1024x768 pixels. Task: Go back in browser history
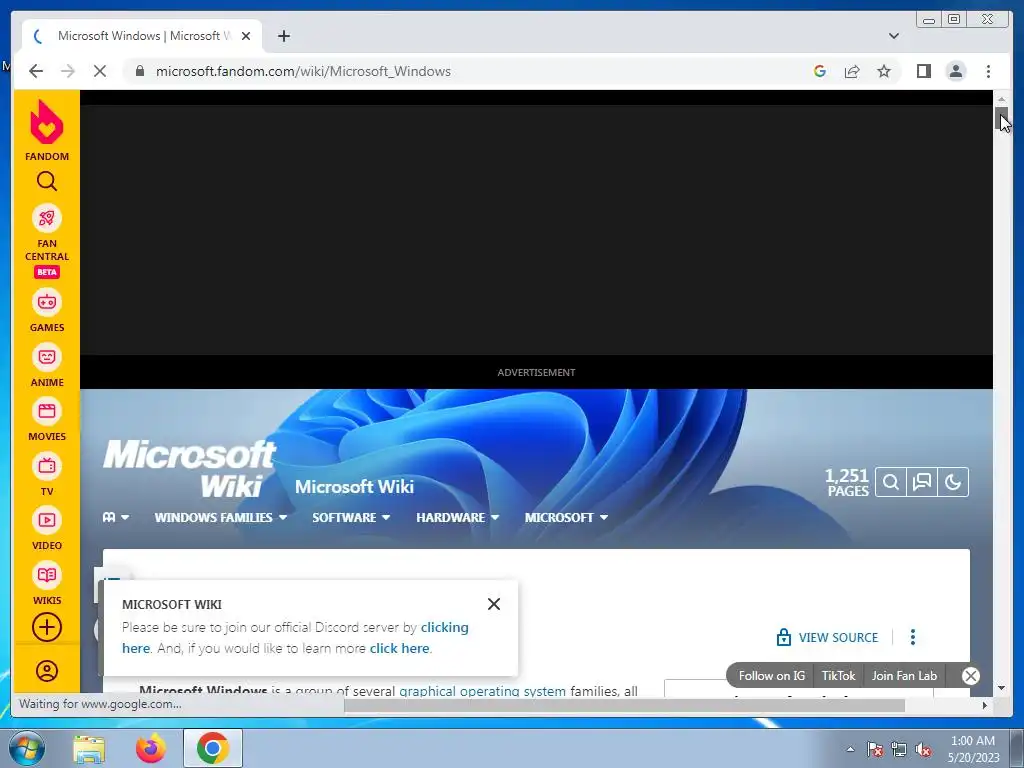[x=36, y=71]
